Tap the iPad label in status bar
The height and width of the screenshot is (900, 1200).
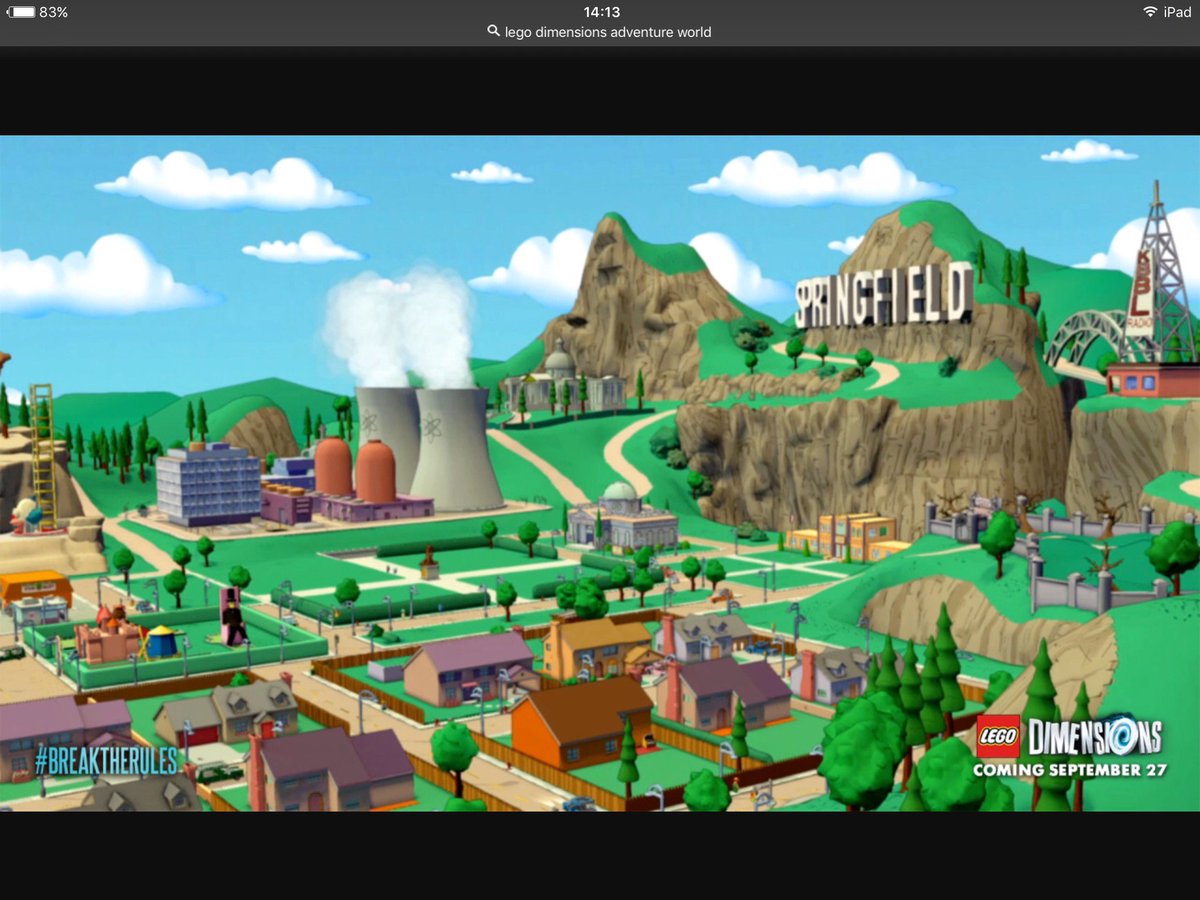point(1177,12)
